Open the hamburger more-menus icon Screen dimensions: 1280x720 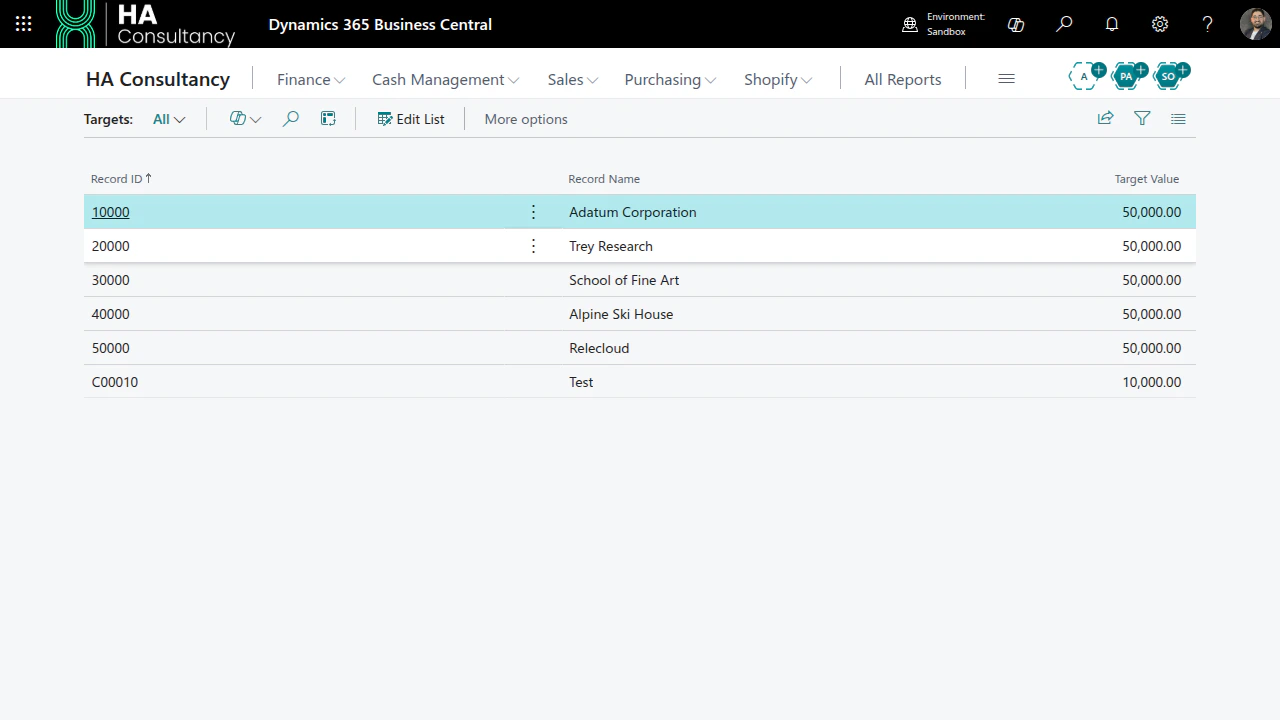(x=1007, y=79)
